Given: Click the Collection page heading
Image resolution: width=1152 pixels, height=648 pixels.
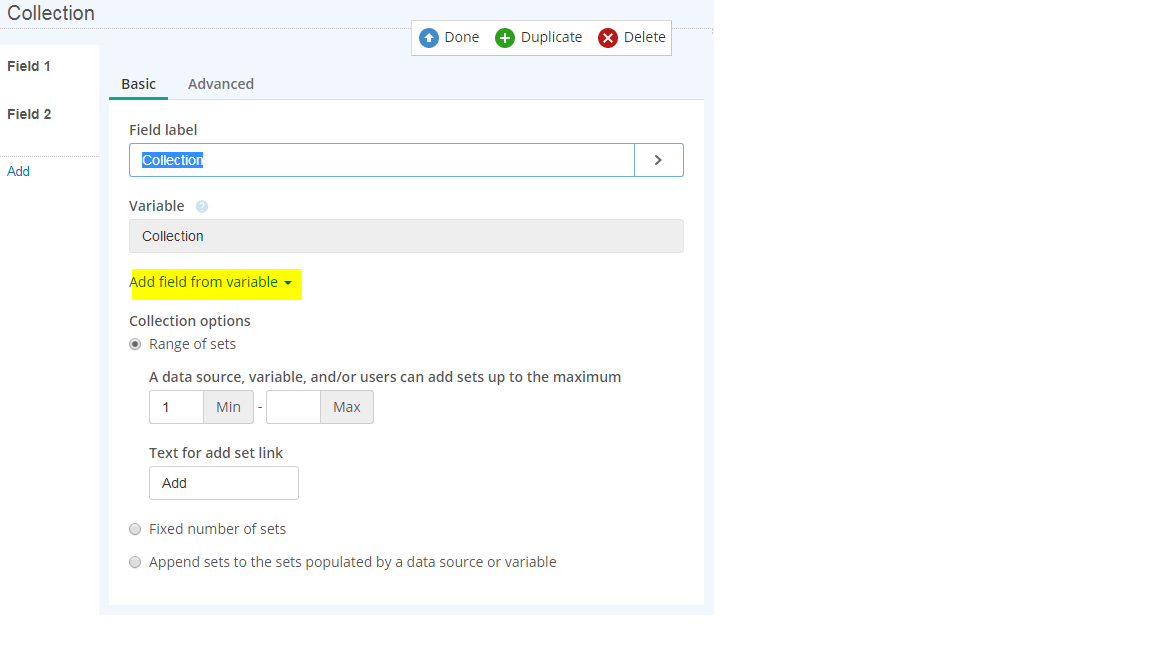Looking at the screenshot, I should pyautogui.click(x=51, y=14).
